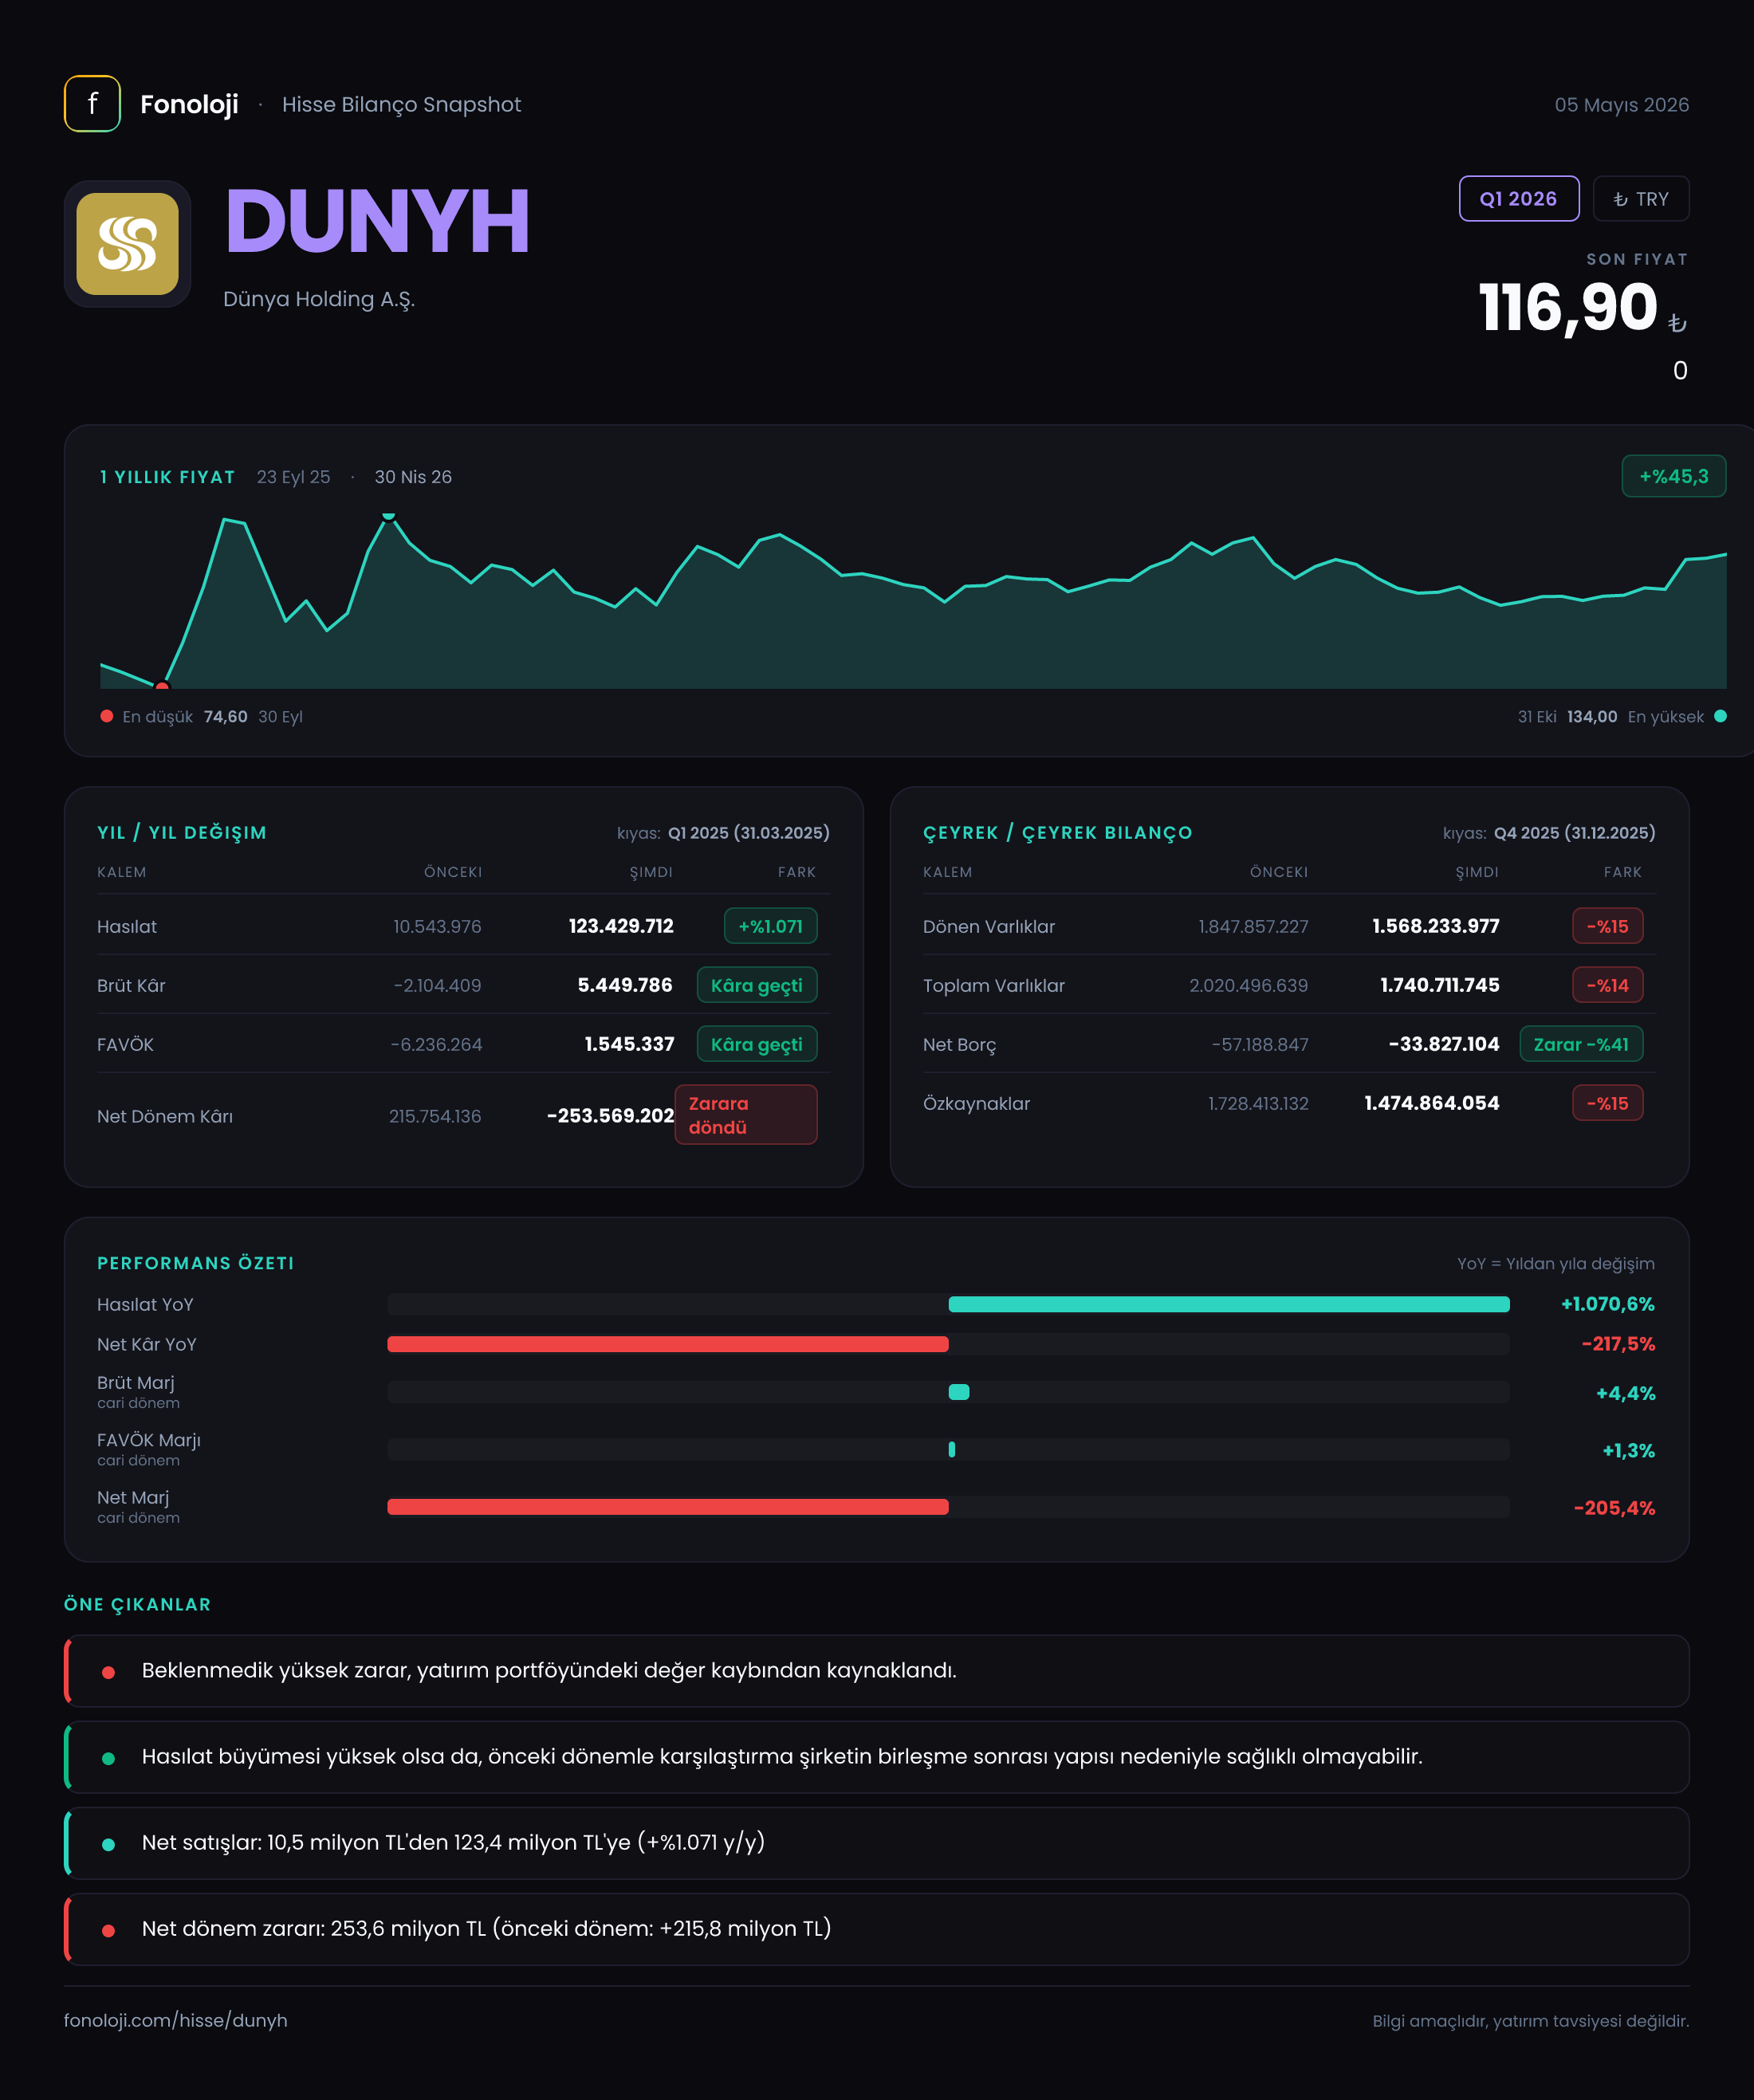
Task: Click the Fonoloji brand name
Action: pyautogui.click(x=189, y=104)
